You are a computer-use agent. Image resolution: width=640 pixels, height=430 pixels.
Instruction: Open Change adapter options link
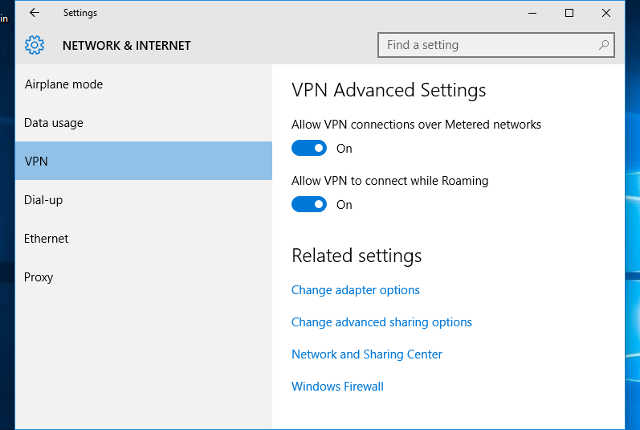click(355, 290)
